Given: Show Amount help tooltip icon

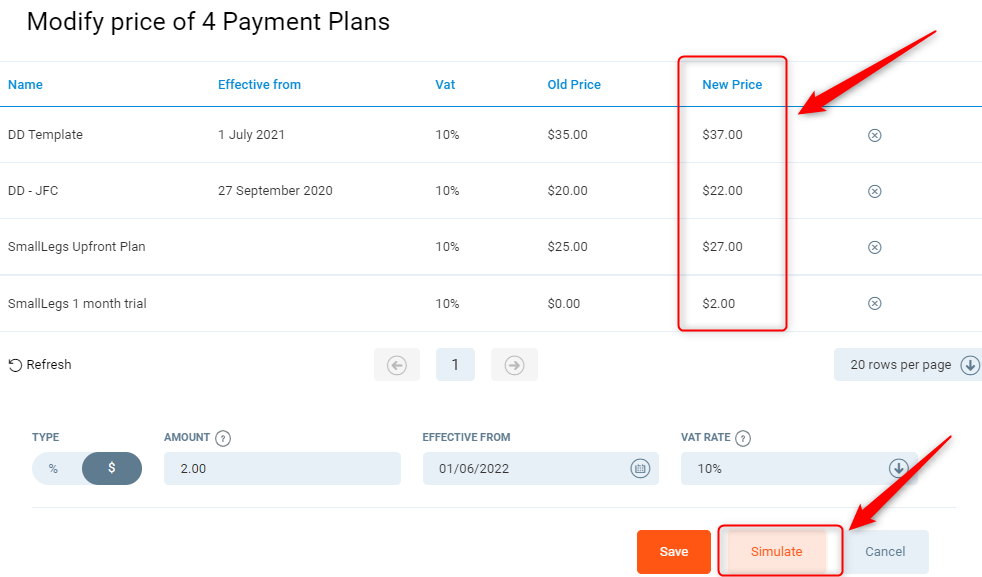Looking at the screenshot, I should [x=223, y=438].
